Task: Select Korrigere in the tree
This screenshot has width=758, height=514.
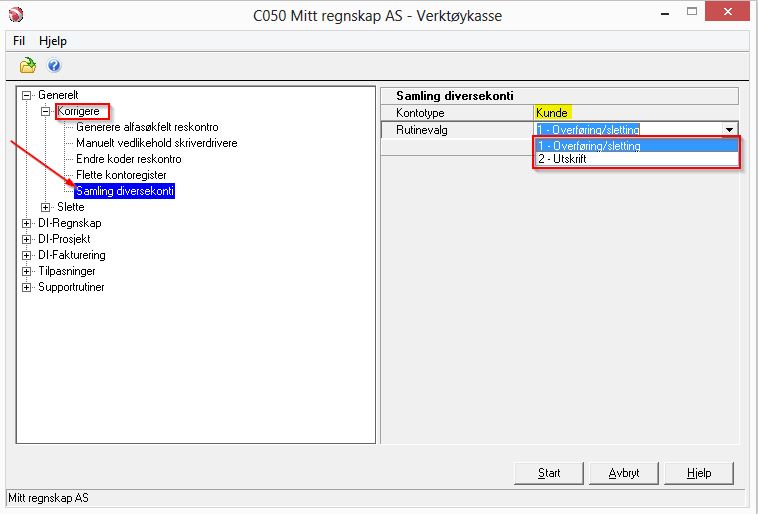Action: [78, 111]
